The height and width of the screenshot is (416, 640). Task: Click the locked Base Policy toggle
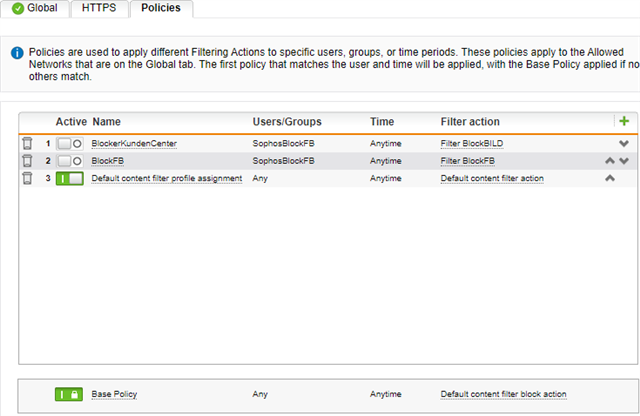point(69,395)
